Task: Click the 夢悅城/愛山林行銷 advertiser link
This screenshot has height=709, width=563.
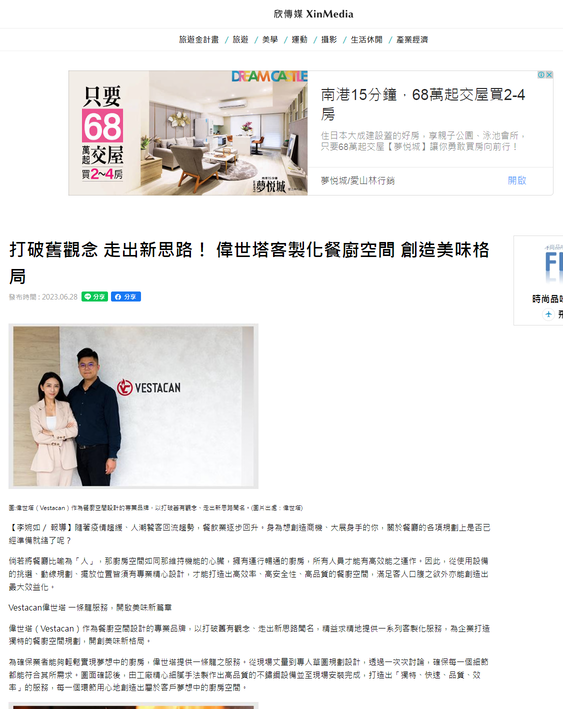Action: coord(358,181)
